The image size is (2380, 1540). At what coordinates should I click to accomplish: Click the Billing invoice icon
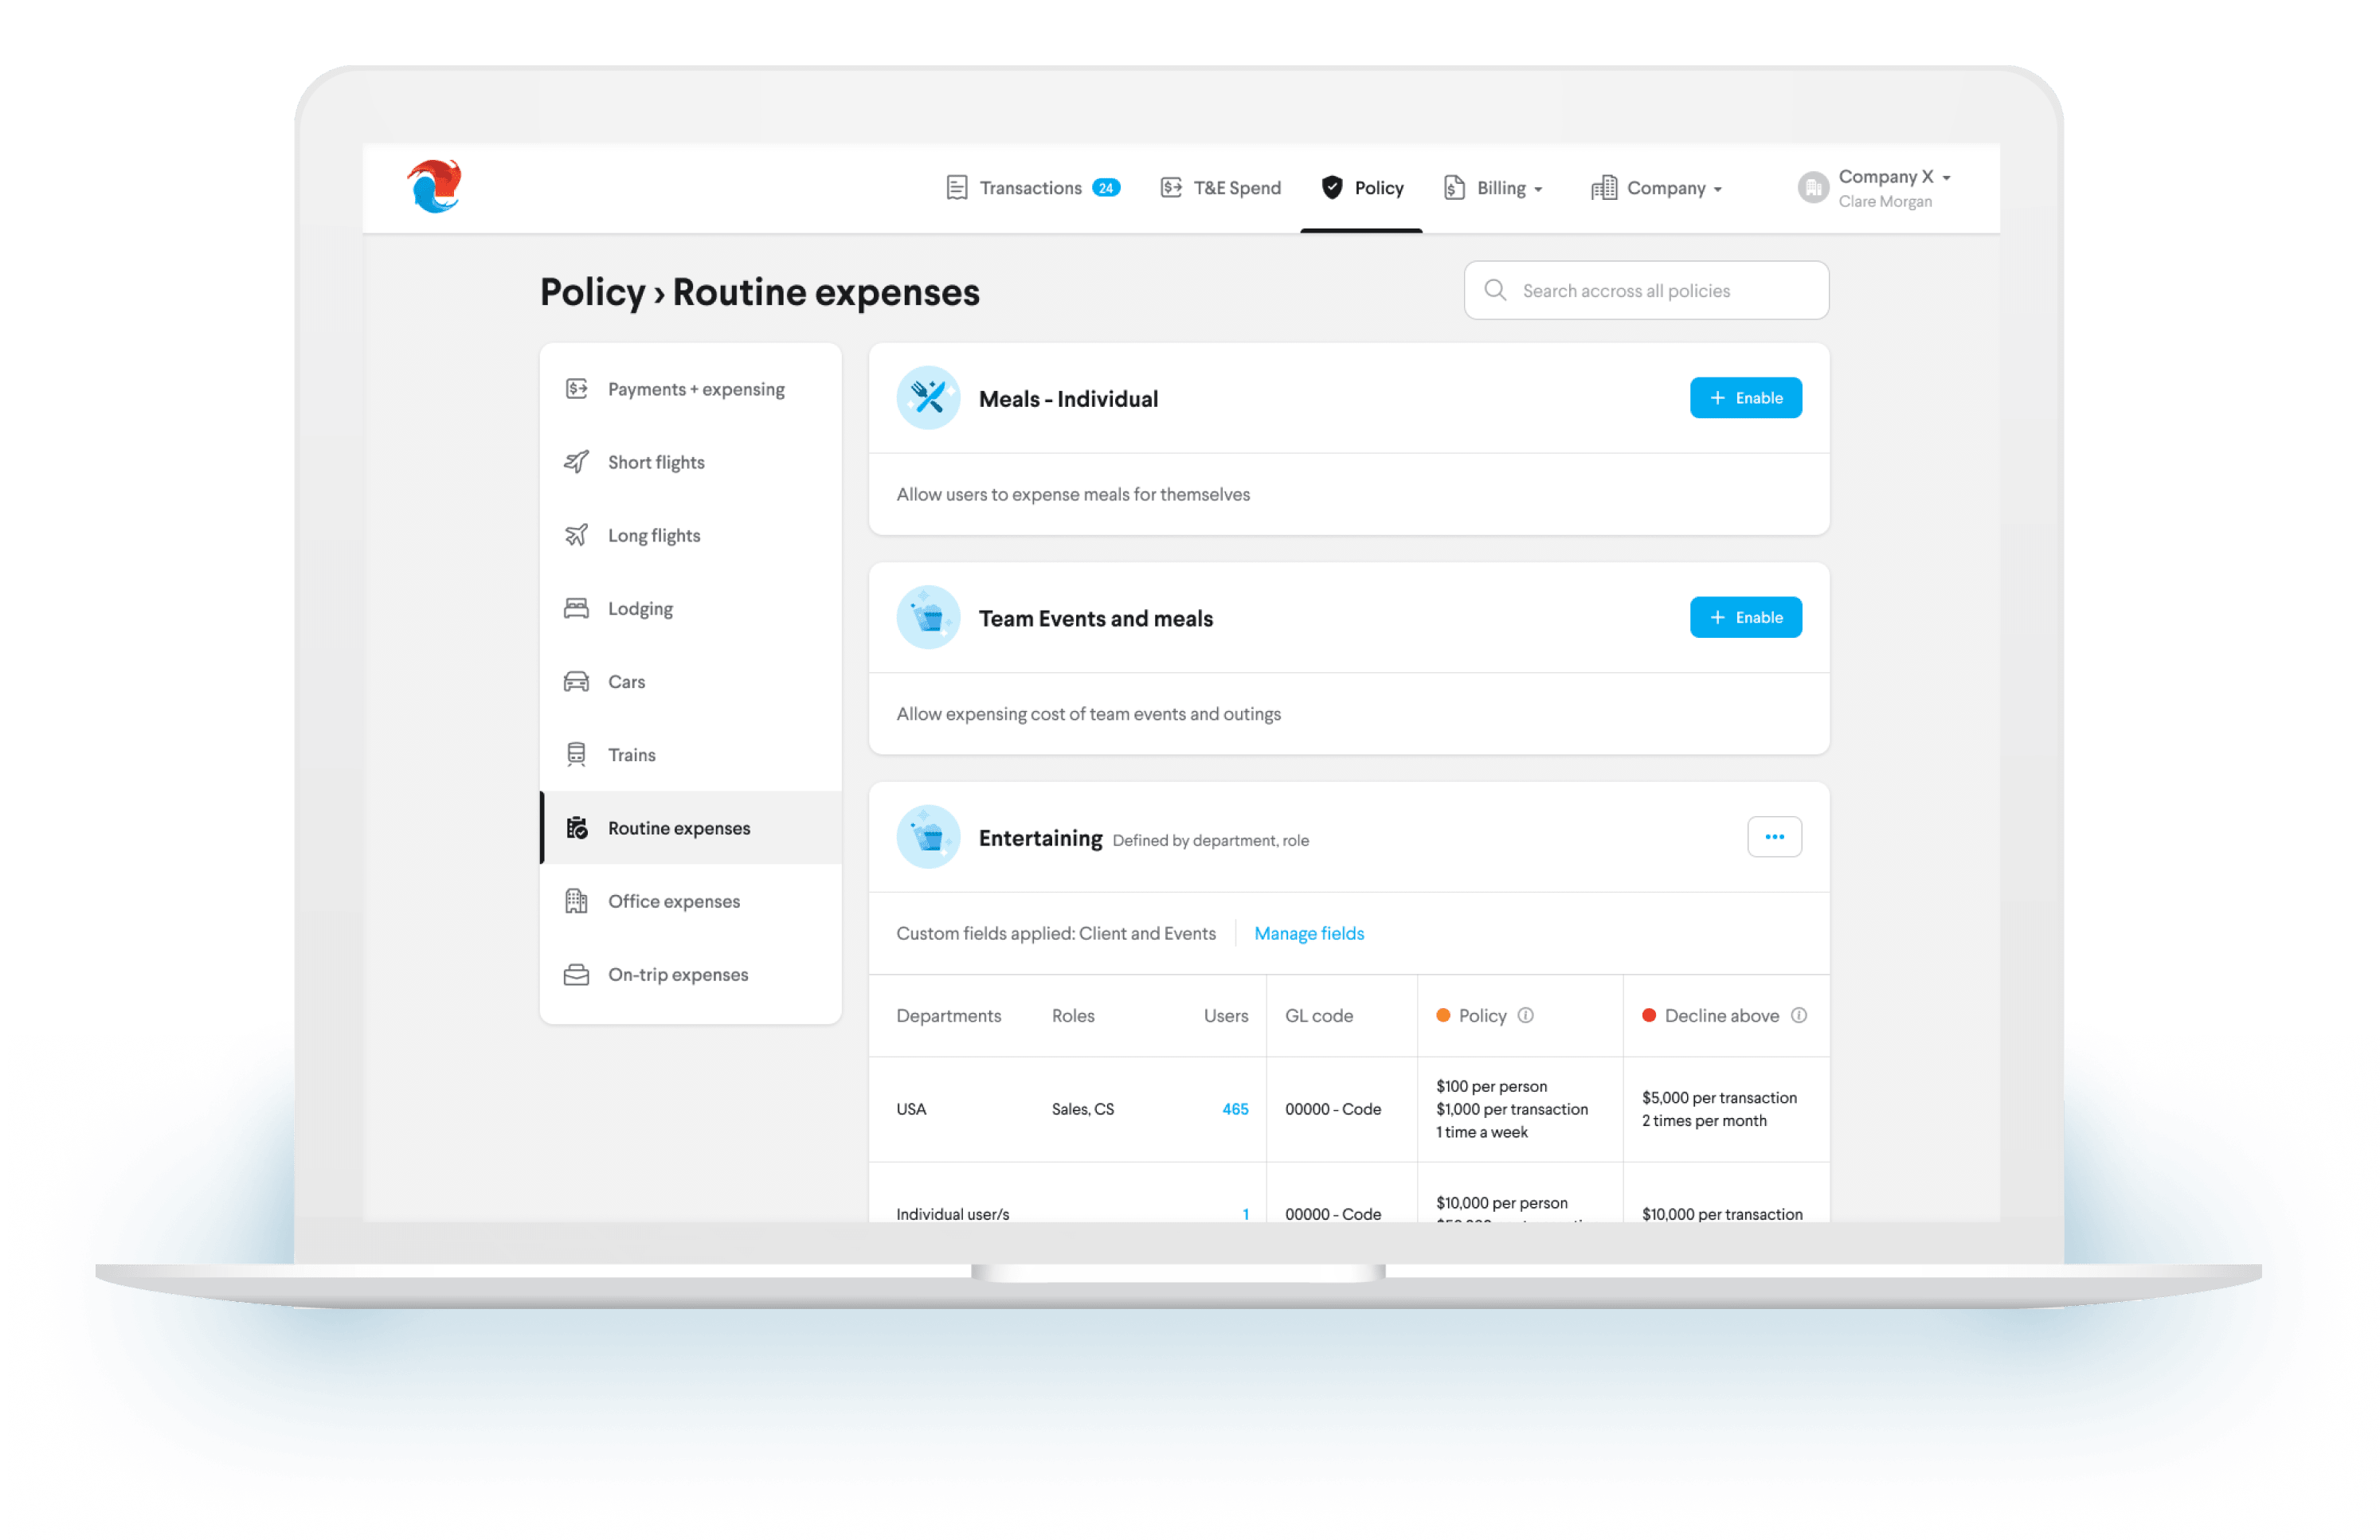pos(1454,188)
